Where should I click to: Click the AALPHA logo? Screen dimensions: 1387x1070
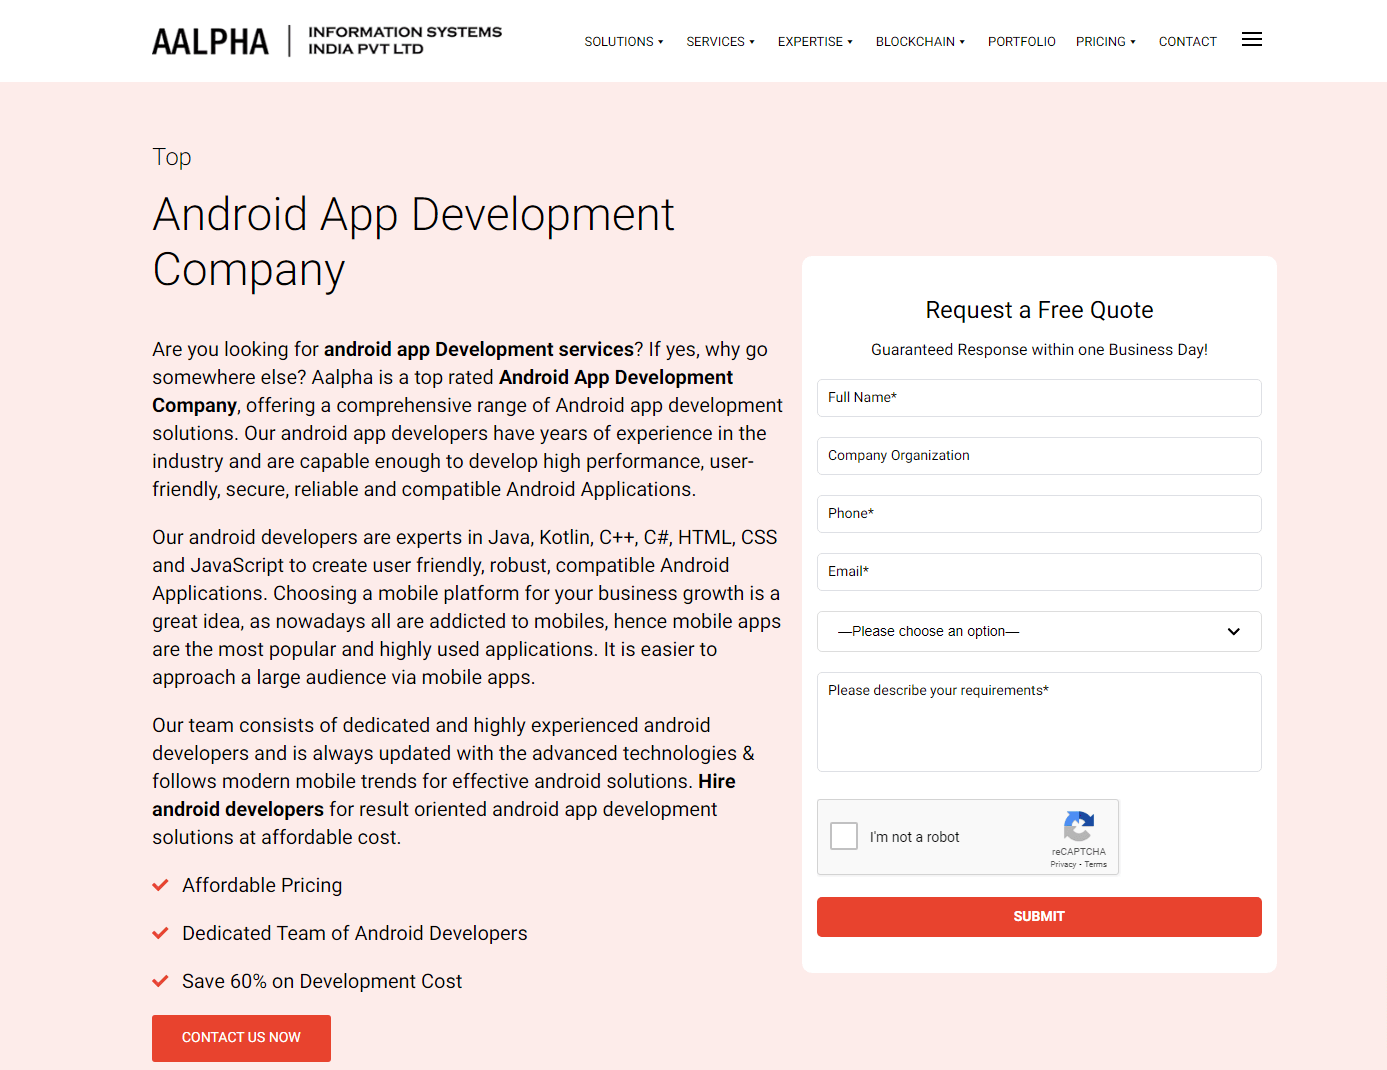[x=210, y=42]
